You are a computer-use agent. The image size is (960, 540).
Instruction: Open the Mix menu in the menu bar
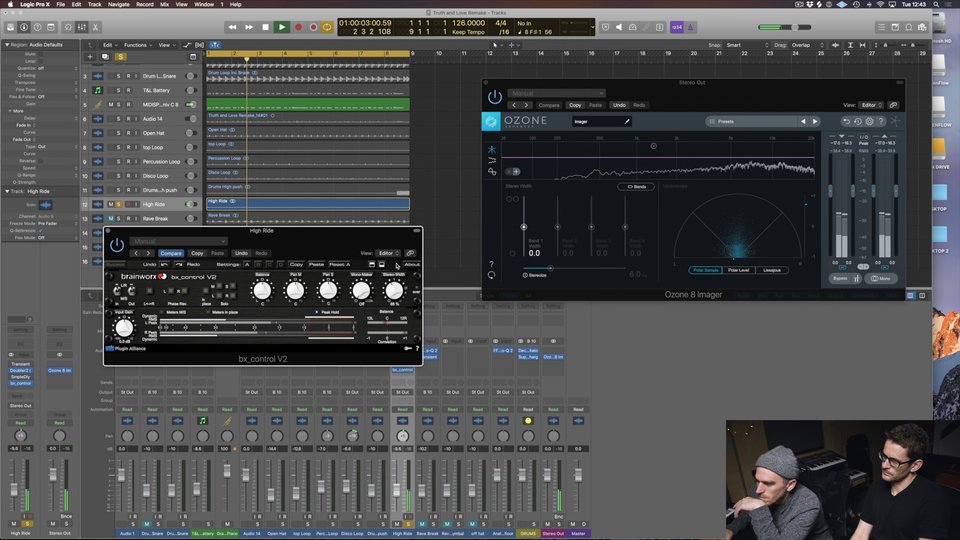click(165, 4)
